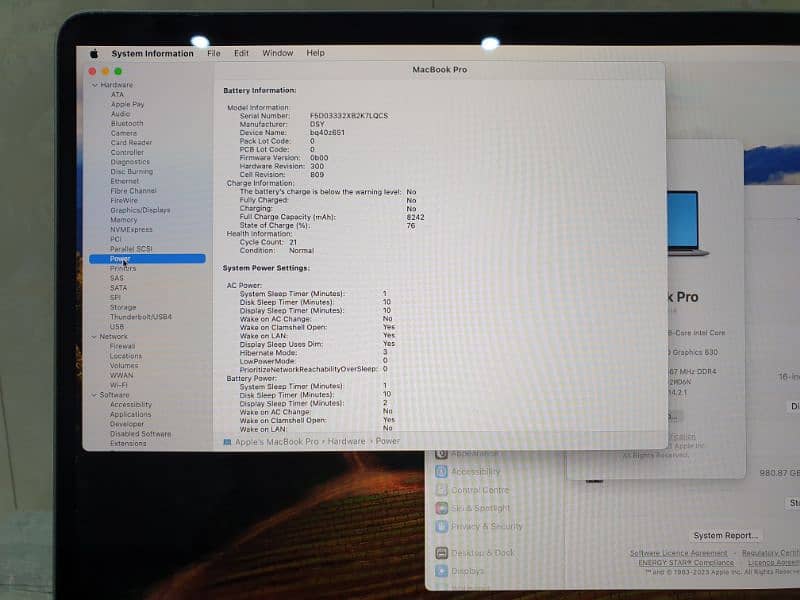Select Disabled Software under Software
This screenshot has height=600, width=800.
point(141,434)
